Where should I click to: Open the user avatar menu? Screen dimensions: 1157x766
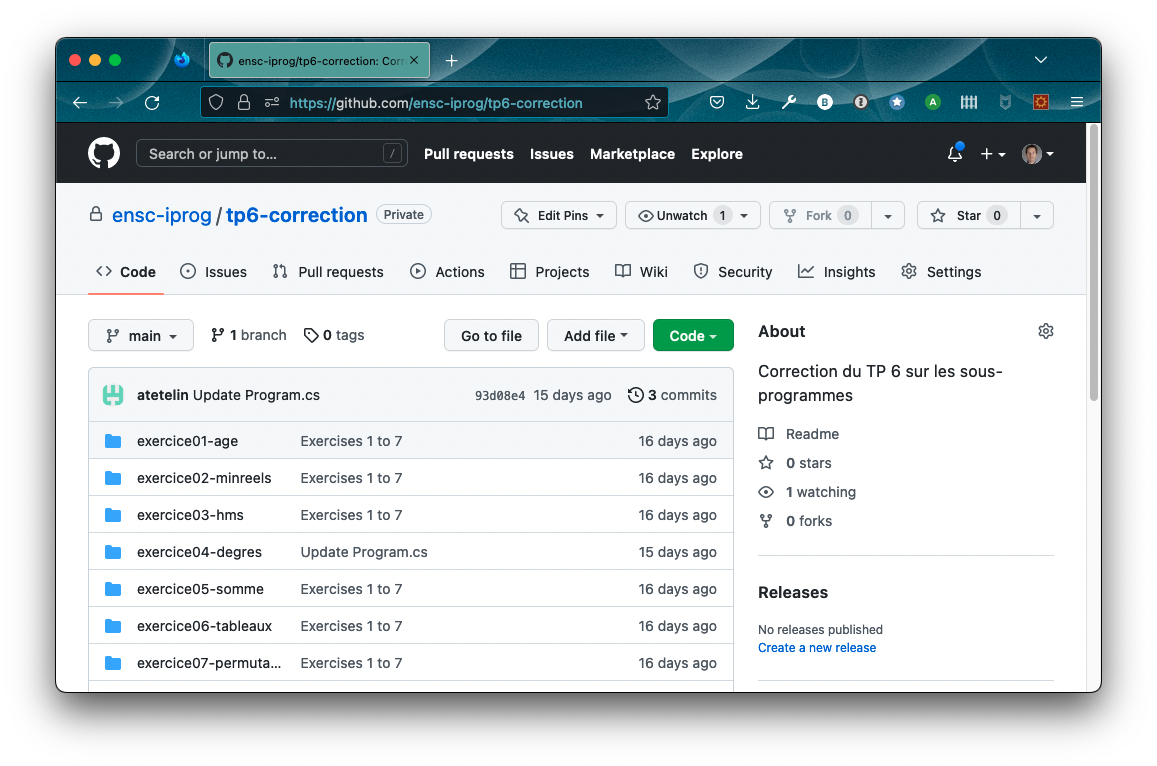pos(1037,153)
